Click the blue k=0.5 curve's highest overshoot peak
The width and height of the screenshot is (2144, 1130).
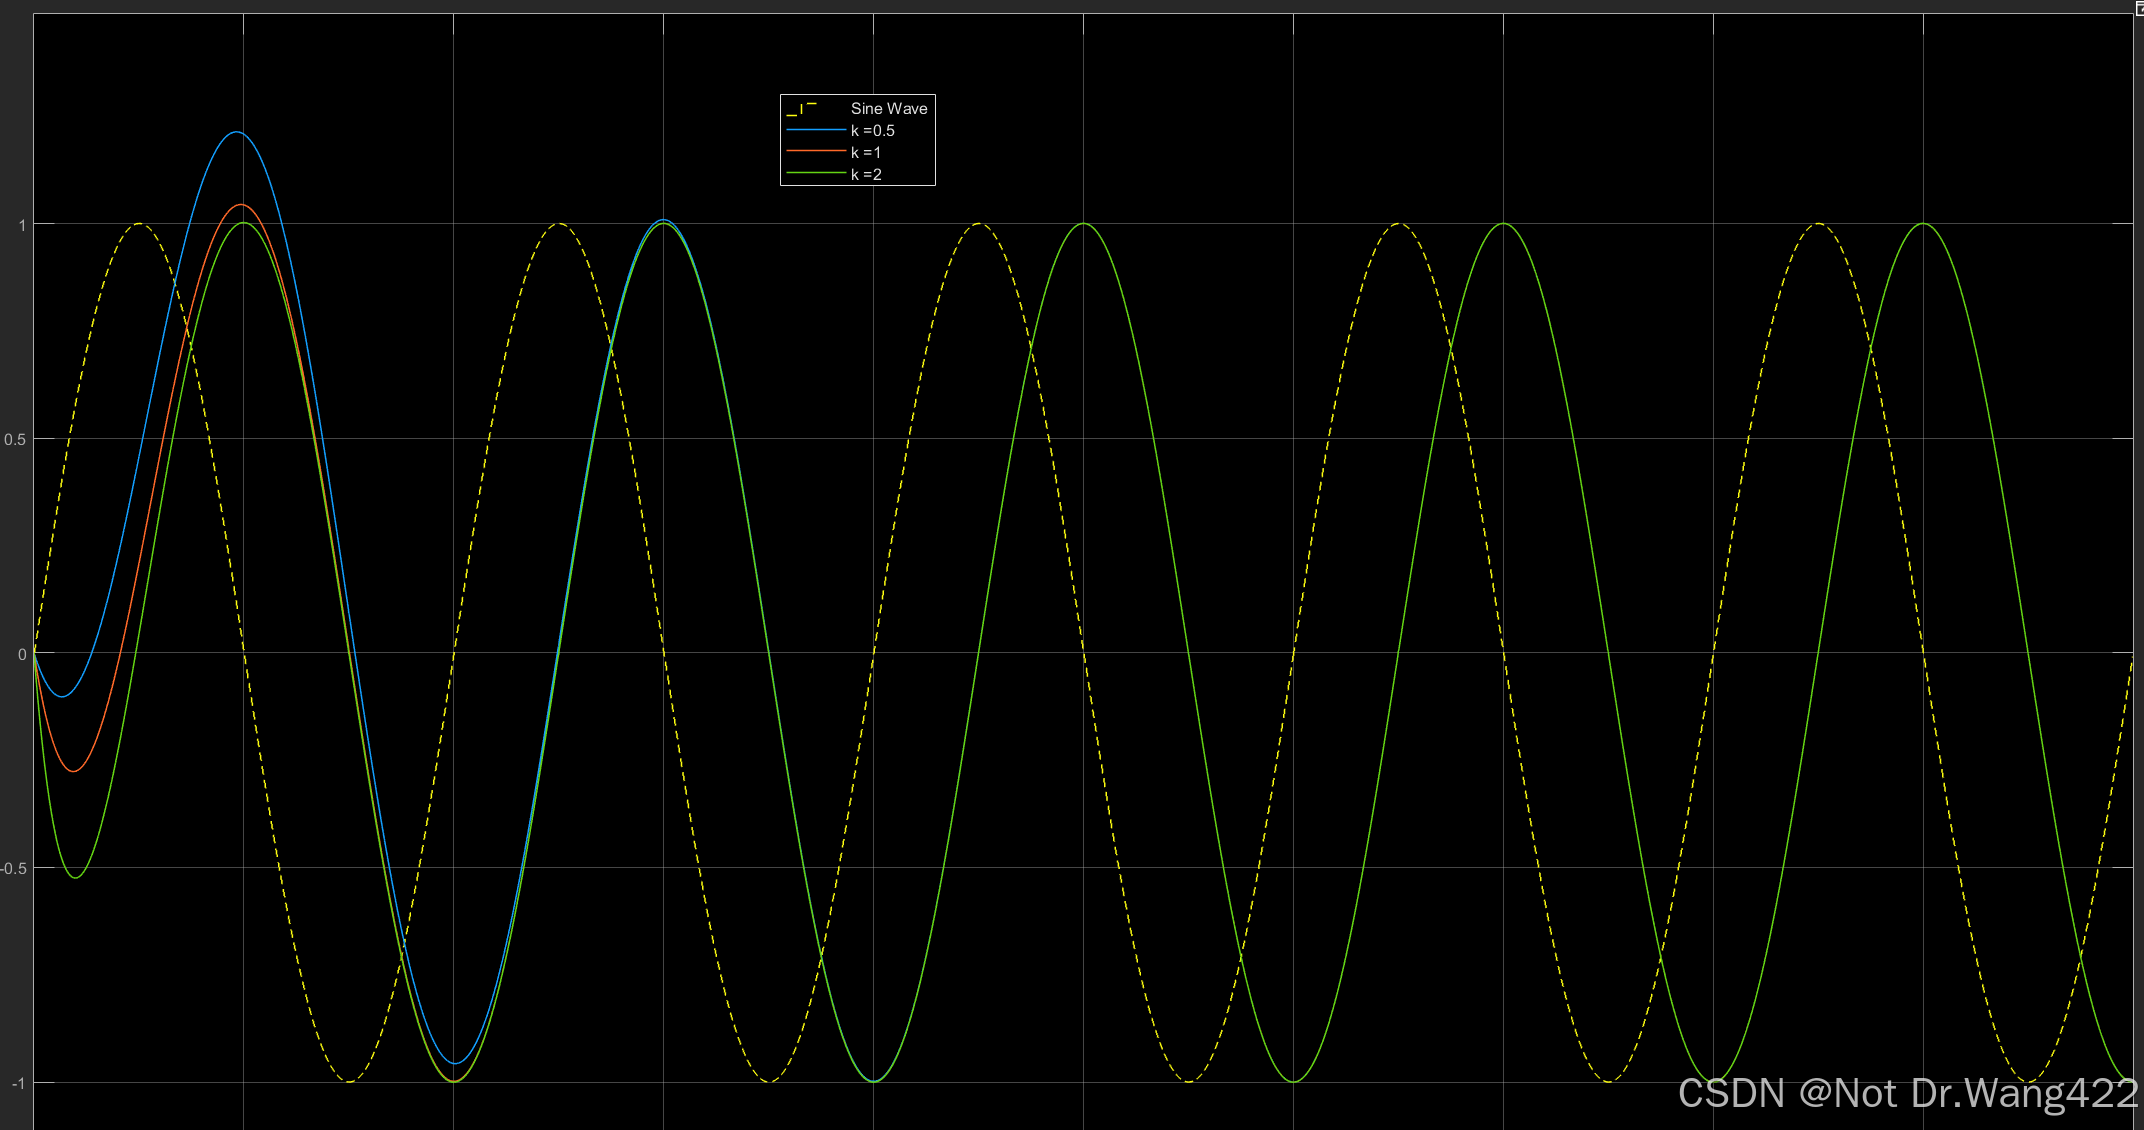coord(236,132)
